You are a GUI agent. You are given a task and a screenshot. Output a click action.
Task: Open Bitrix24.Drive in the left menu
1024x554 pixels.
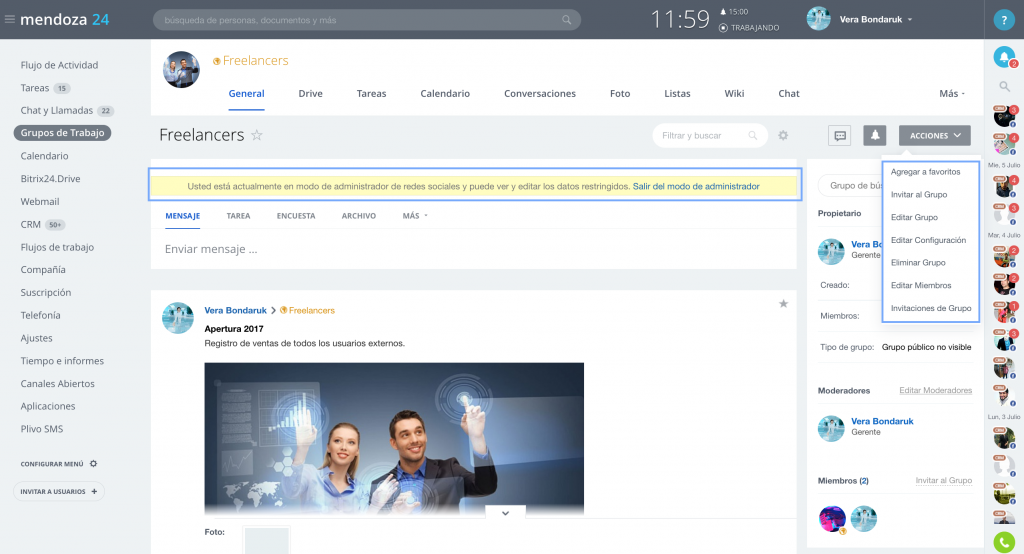(50, 179)
